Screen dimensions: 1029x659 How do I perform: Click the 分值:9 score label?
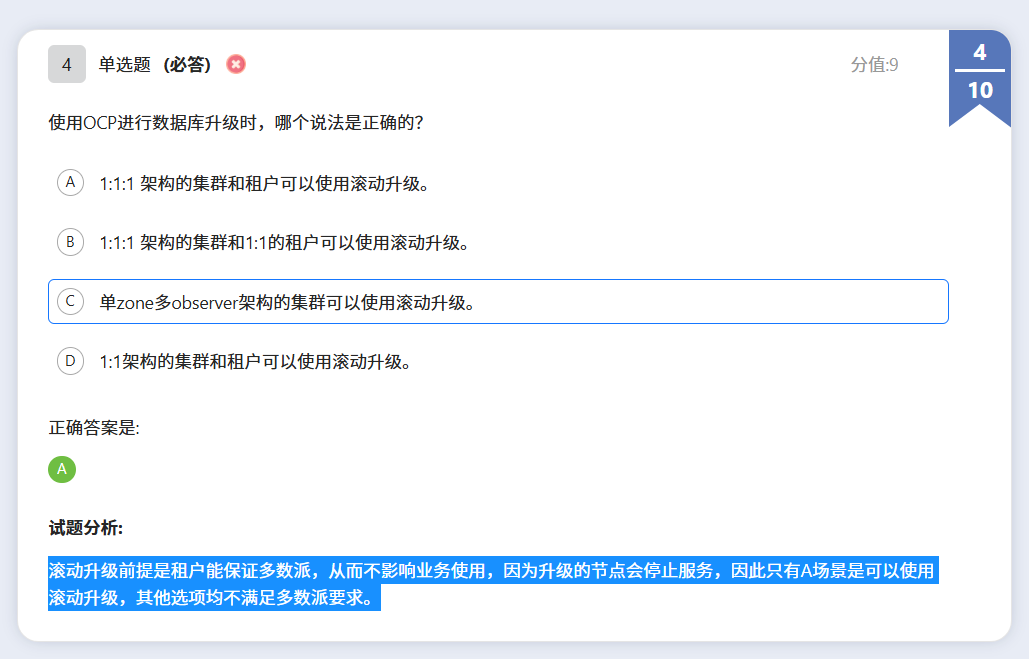[x=874, y=65]
